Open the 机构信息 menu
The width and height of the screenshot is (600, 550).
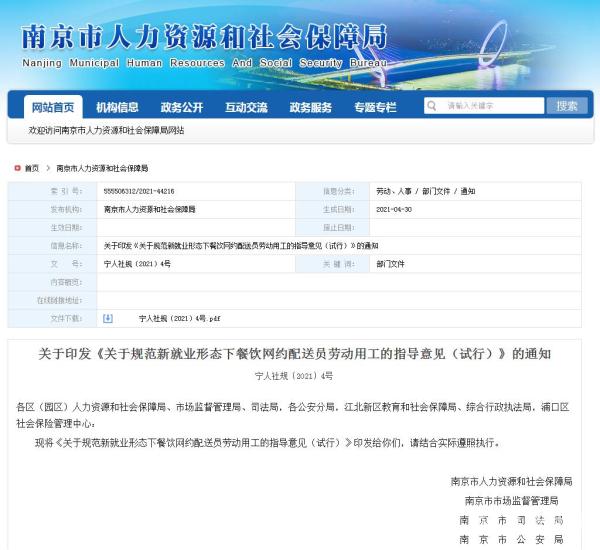pyautogui.click(x=117, y=107)
